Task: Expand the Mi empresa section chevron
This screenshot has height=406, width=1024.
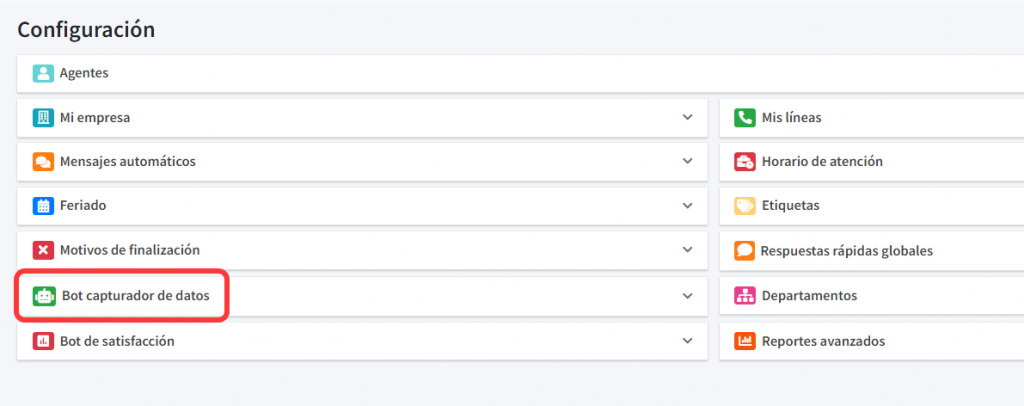Action: 687,118
